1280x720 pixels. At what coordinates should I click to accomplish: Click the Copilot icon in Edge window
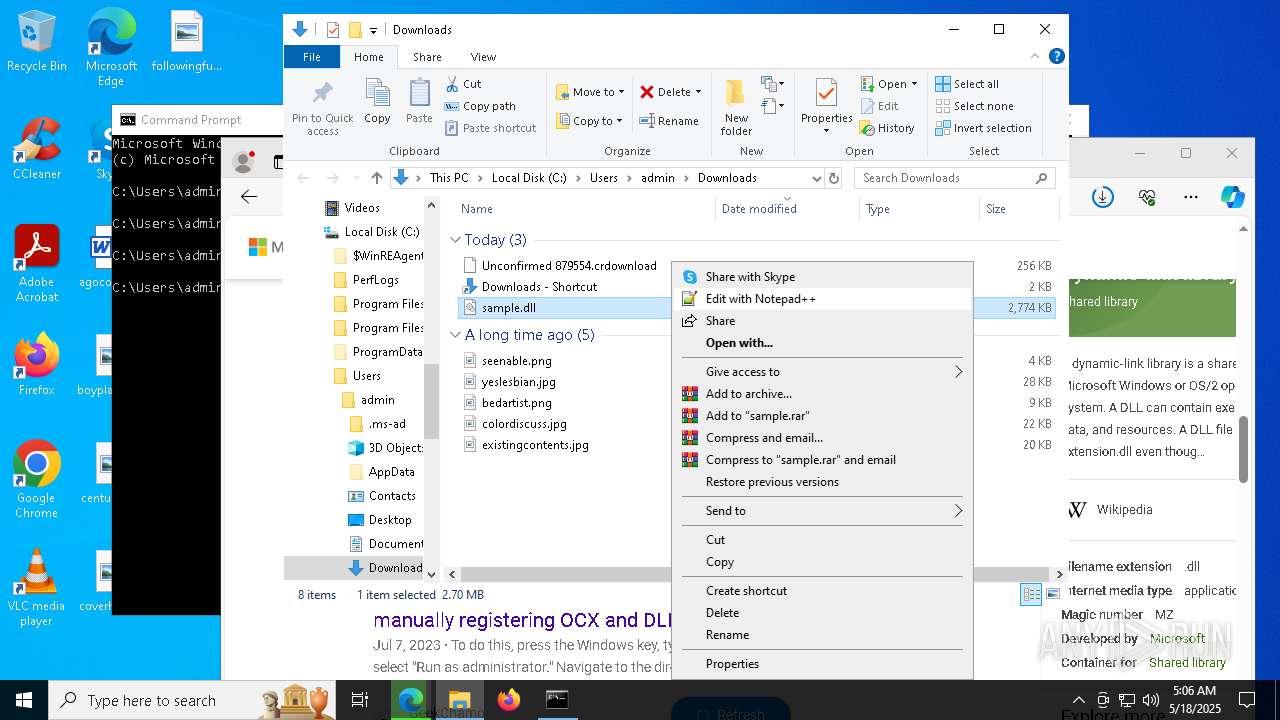point(1232,197)
